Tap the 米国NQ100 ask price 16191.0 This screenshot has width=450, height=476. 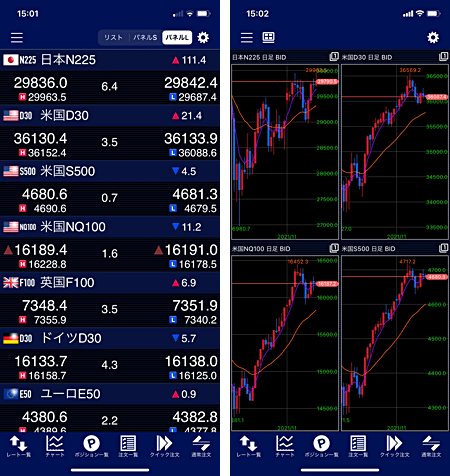tap(191, 250)
